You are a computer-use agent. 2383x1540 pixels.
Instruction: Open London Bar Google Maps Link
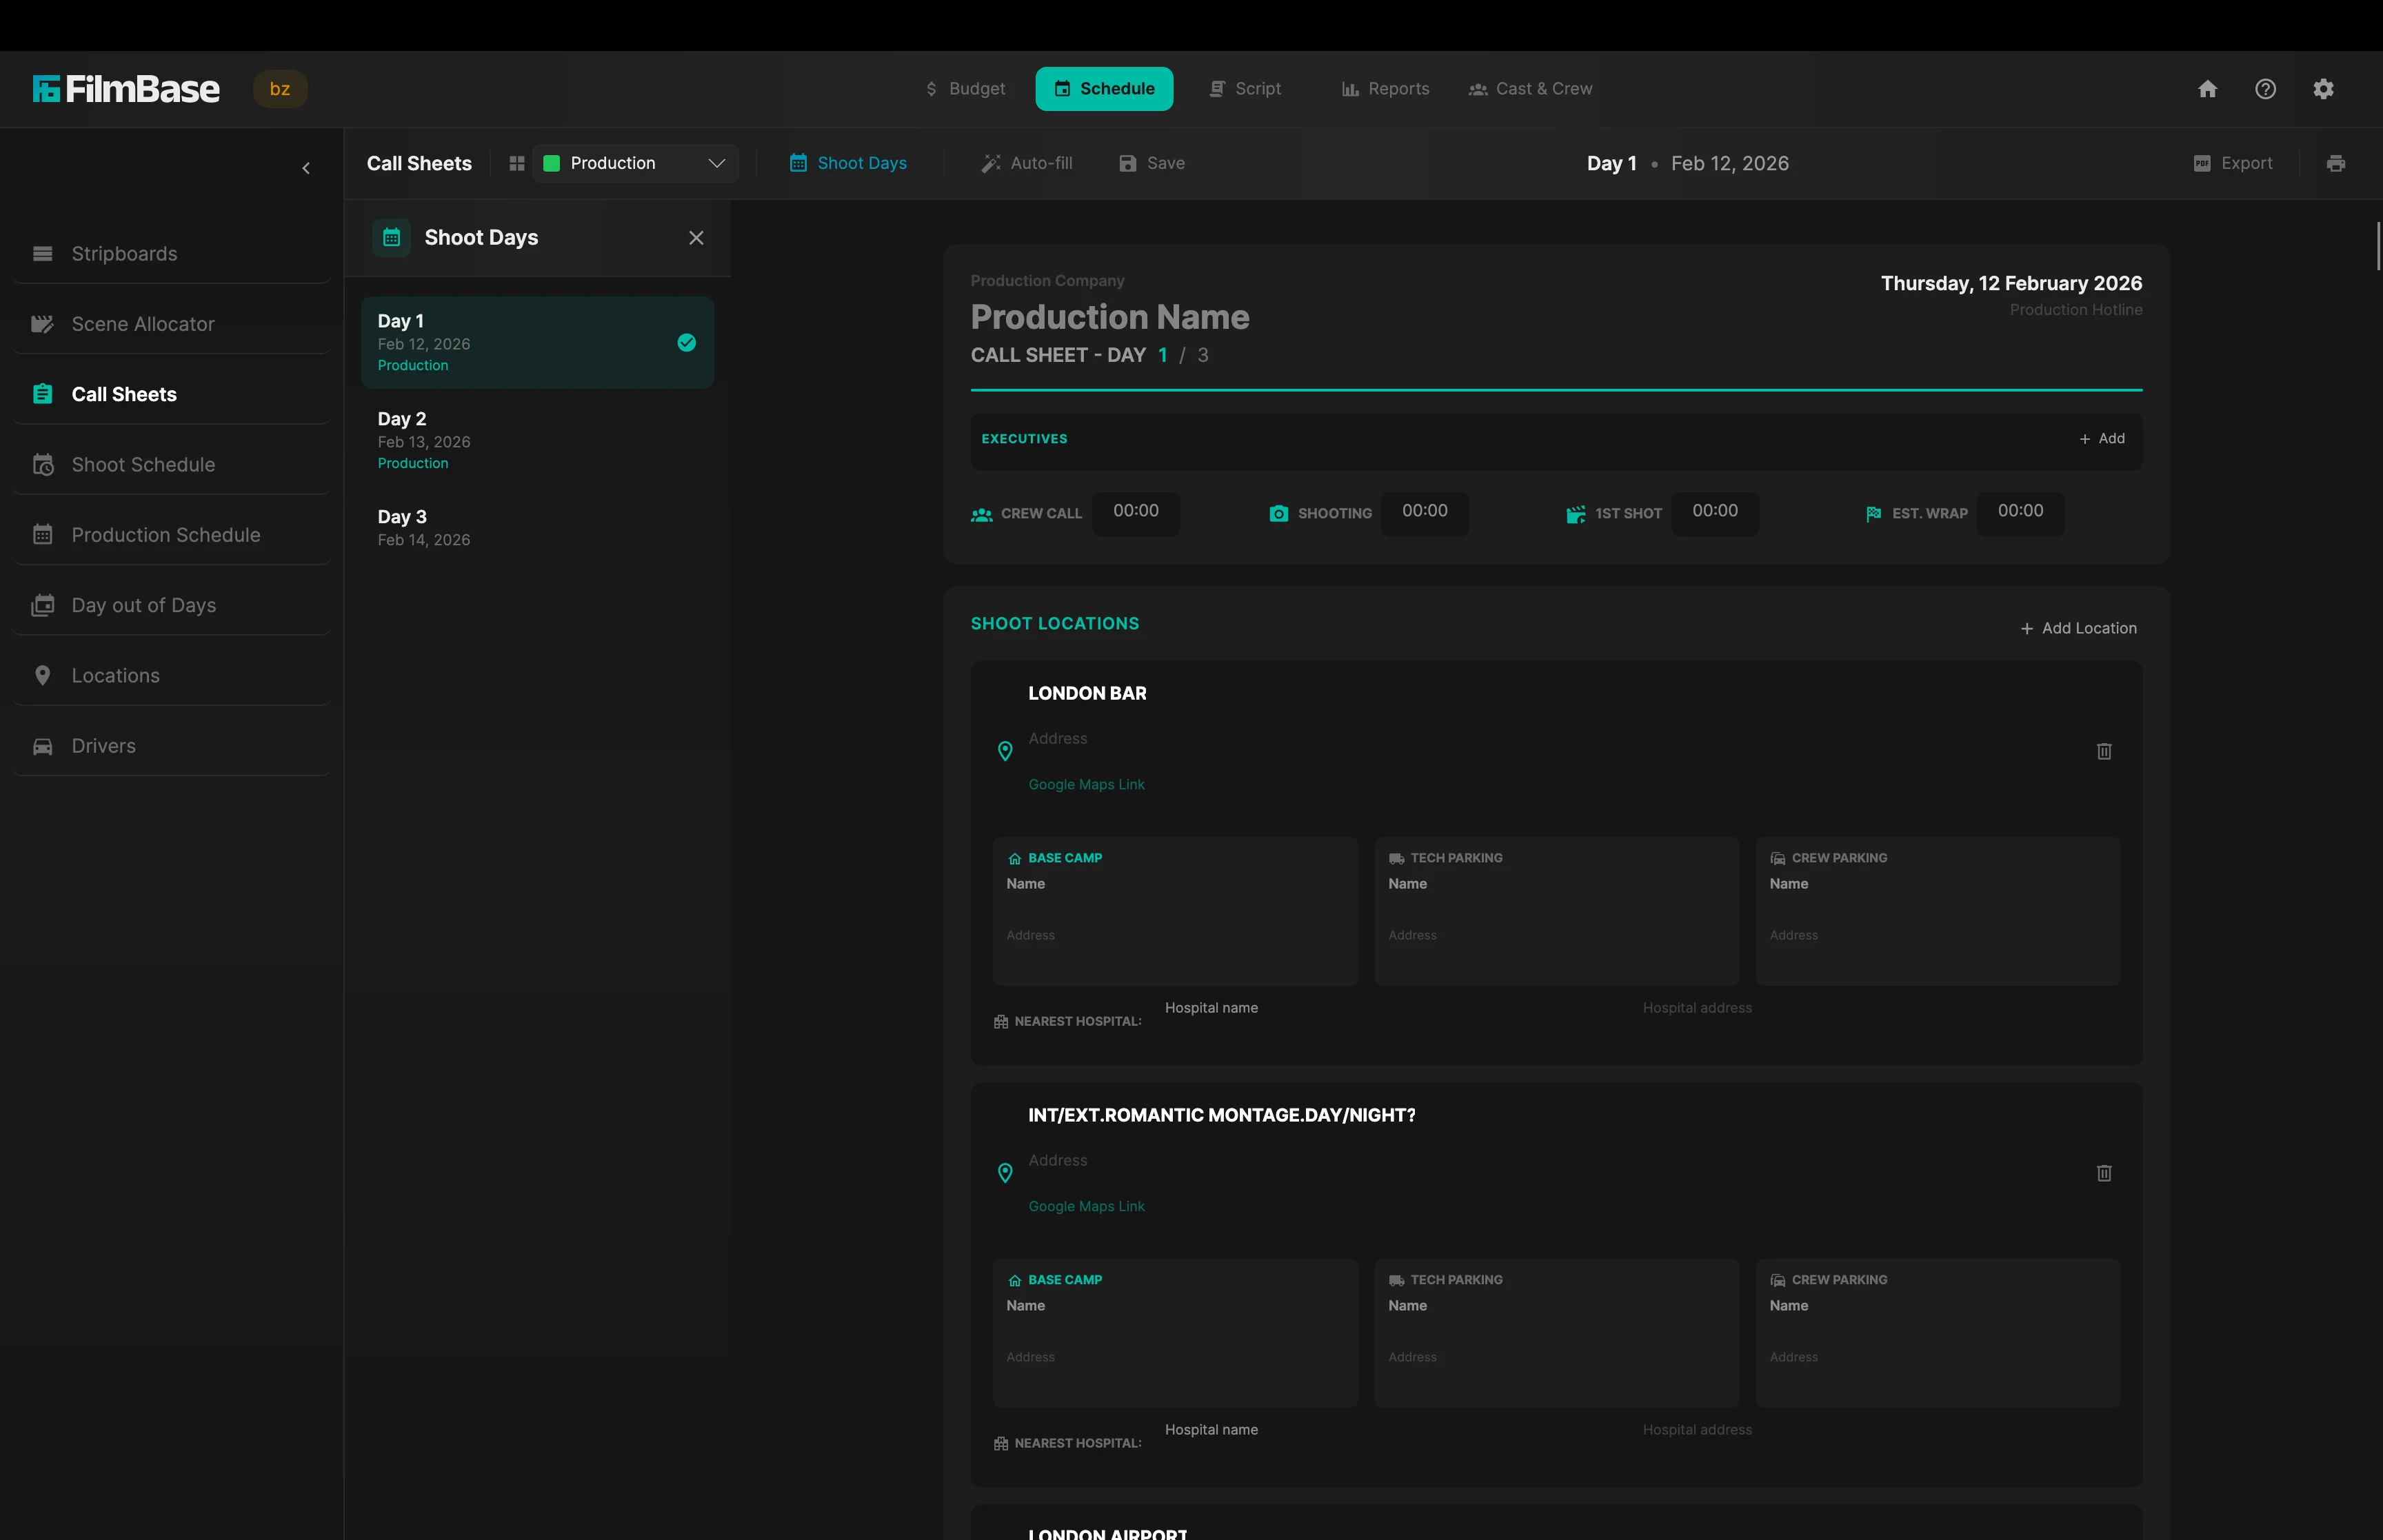coord(1086,785)
